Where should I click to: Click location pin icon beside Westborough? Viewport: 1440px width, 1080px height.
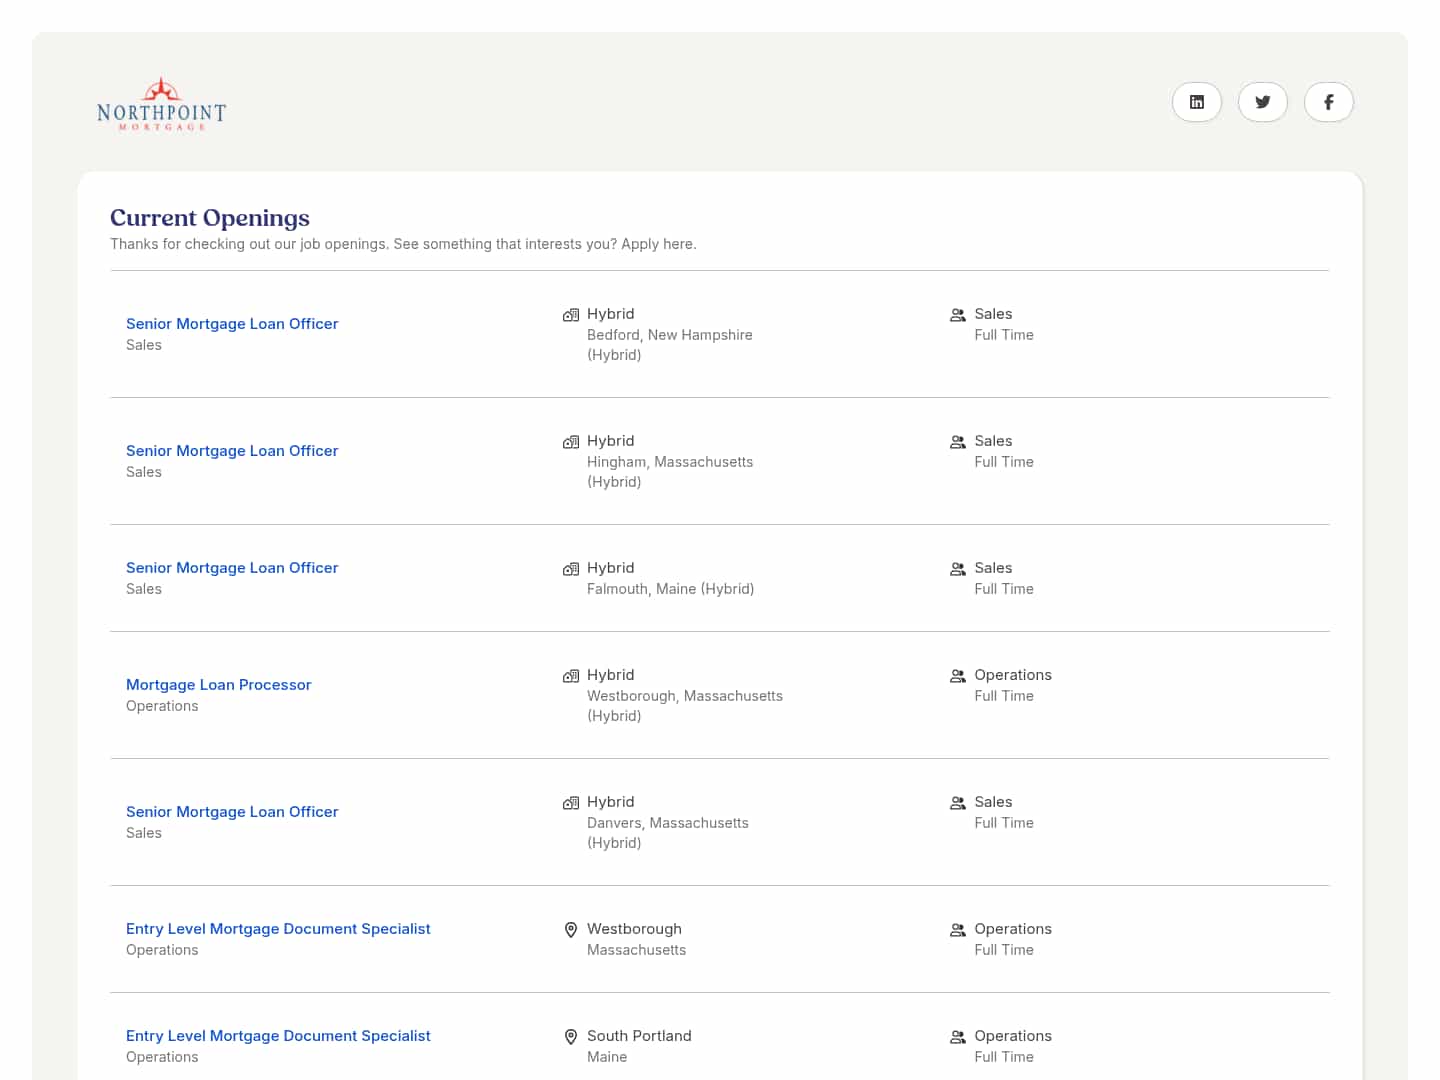571,930
